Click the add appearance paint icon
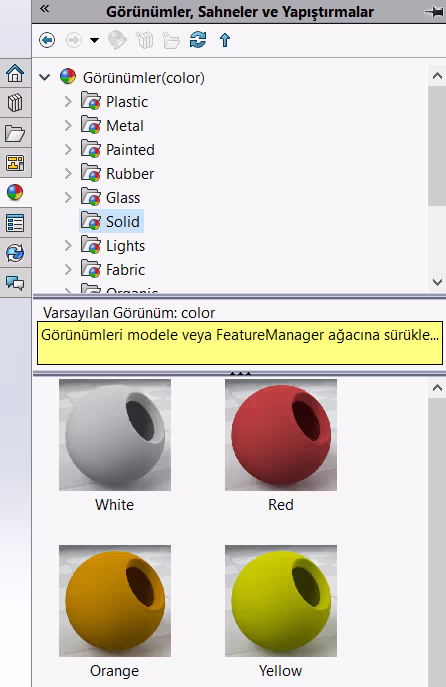The height and width of the screenshot is (687, 446). [117, 40]
